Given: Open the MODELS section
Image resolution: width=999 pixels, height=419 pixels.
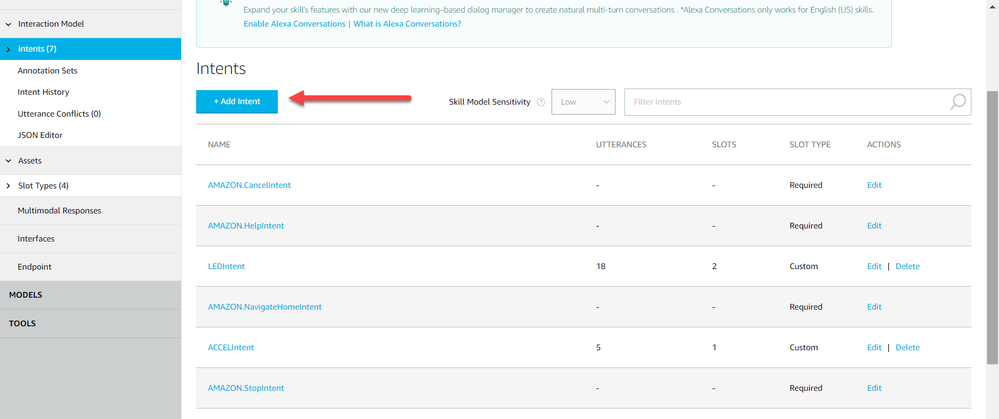Looking at the screenshot, I should [x=25, y=295].
